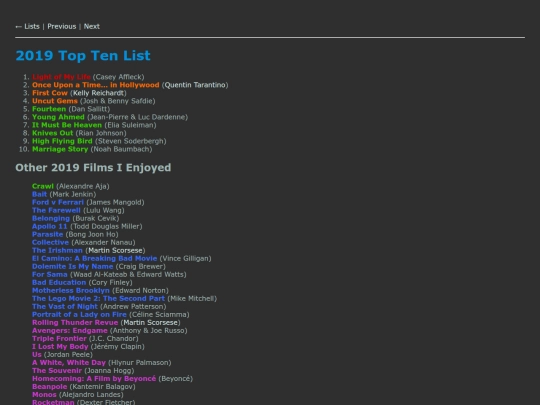This screenshot has width=540, height=405.
Task: Open the Knives Out link
Action: tap(53, 133)
